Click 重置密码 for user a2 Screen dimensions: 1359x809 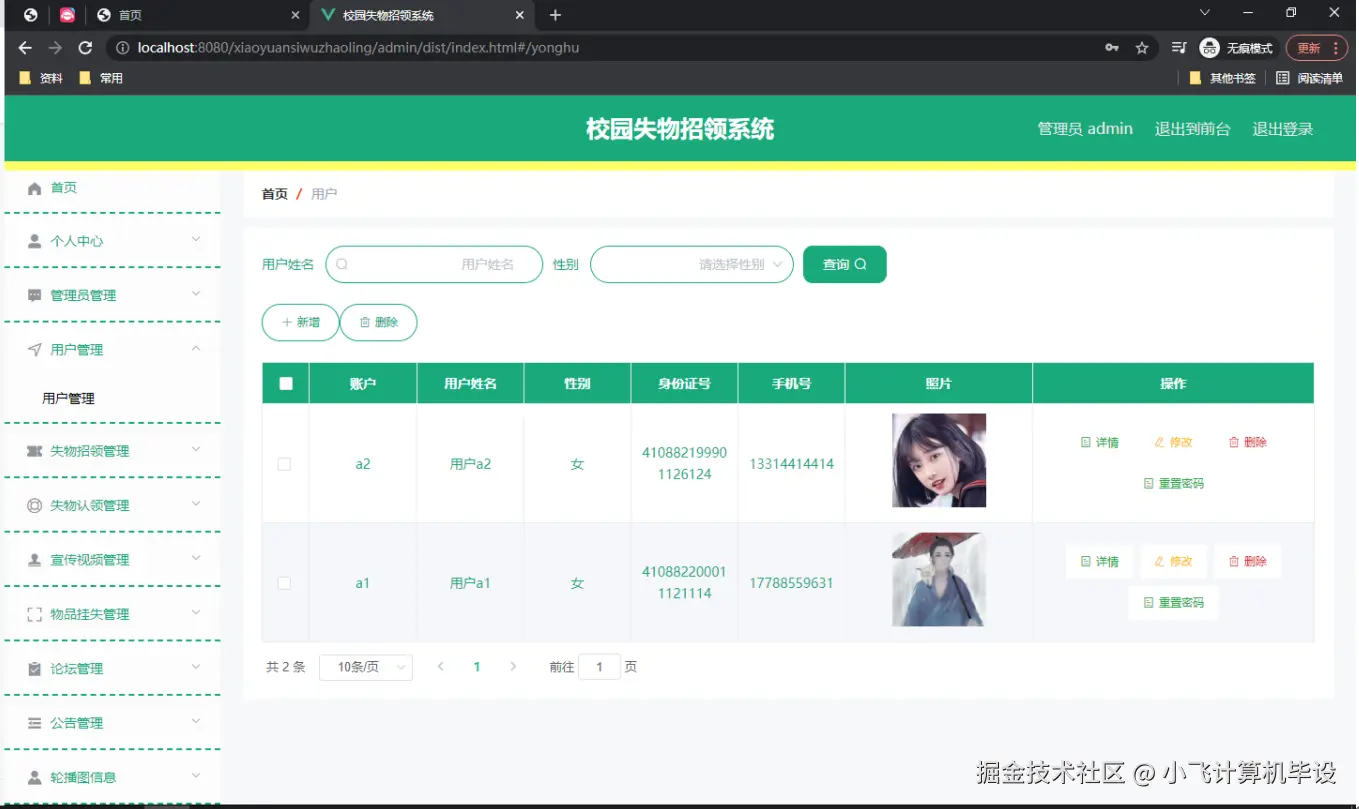click(x=1173, y=484)
